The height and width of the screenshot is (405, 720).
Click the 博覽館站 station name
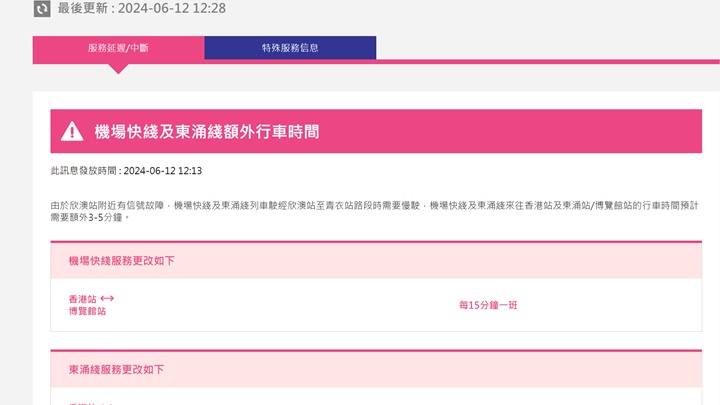tap(87, 311)
